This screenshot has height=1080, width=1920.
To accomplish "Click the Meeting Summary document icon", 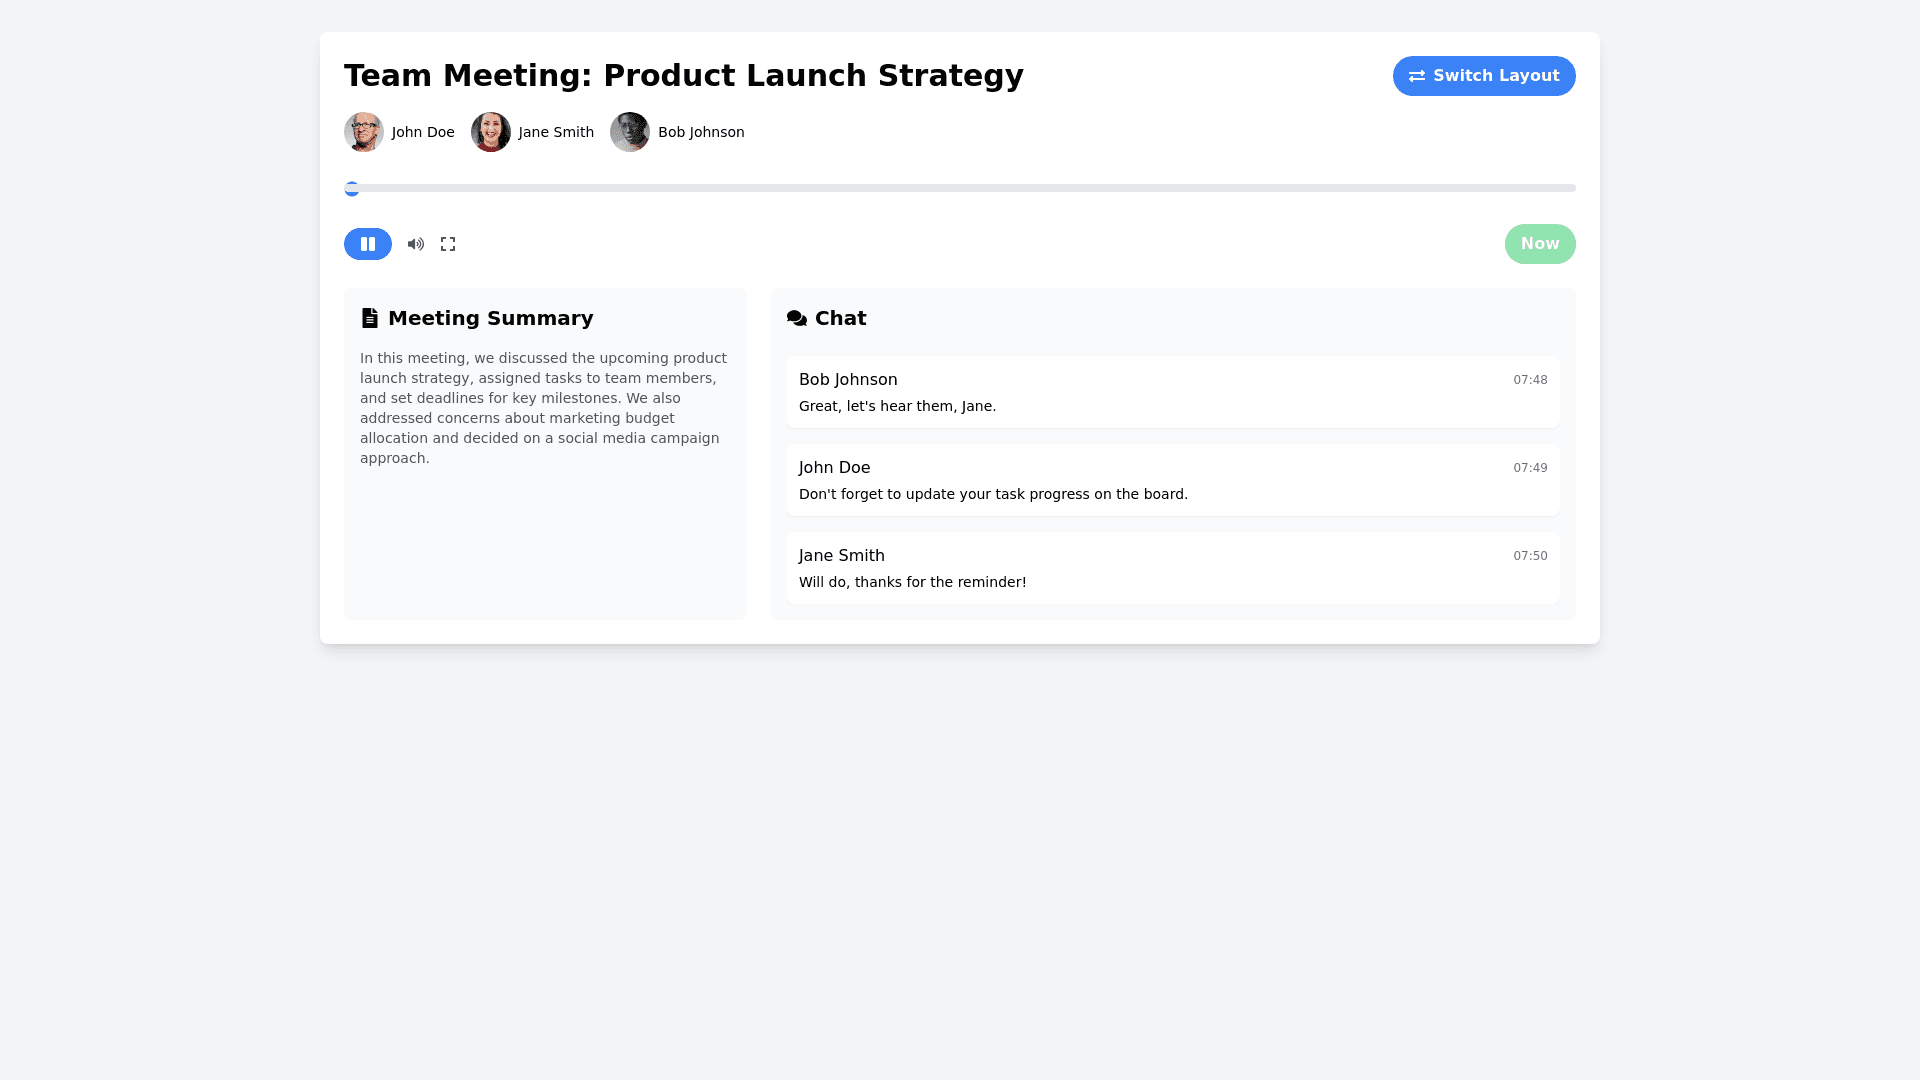I will [x=370, y=318].
